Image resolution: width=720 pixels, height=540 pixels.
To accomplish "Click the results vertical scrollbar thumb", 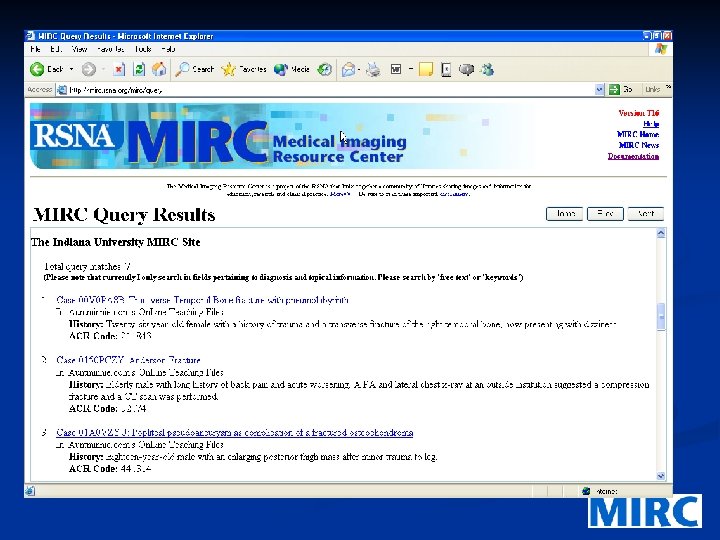I will (x=661, y=316).
